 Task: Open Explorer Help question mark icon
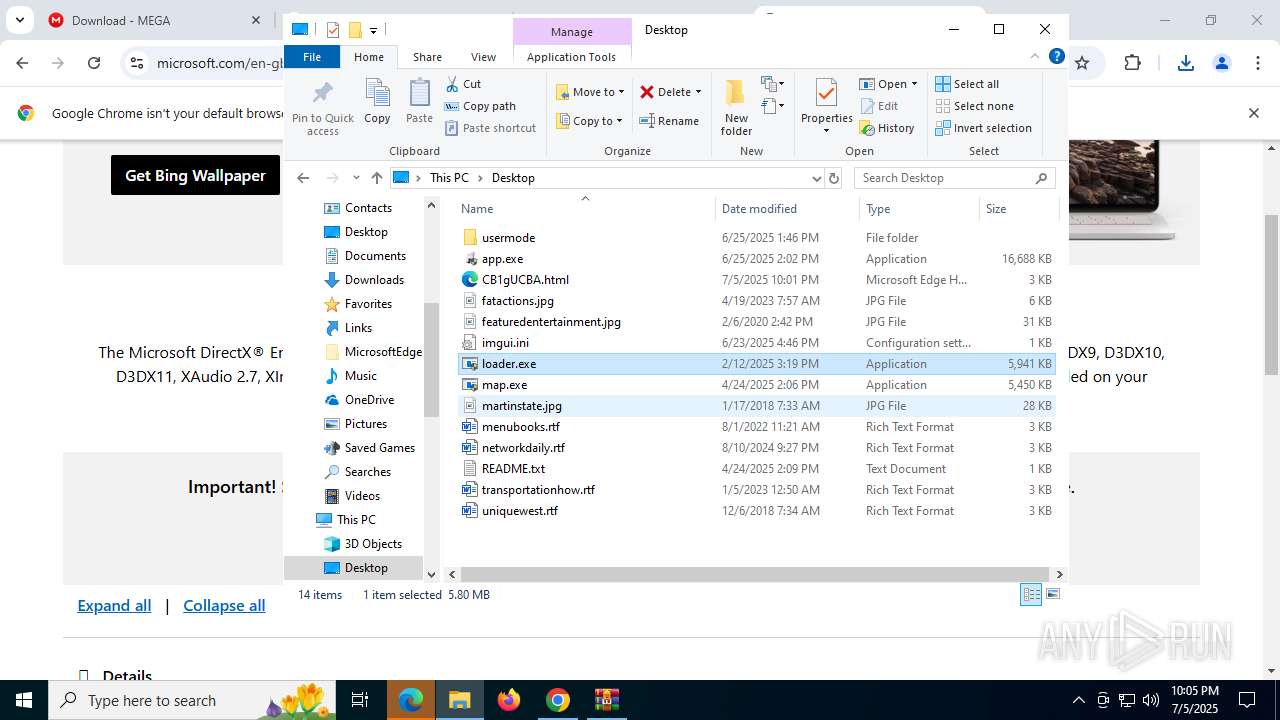click(x=1056, y=57)
